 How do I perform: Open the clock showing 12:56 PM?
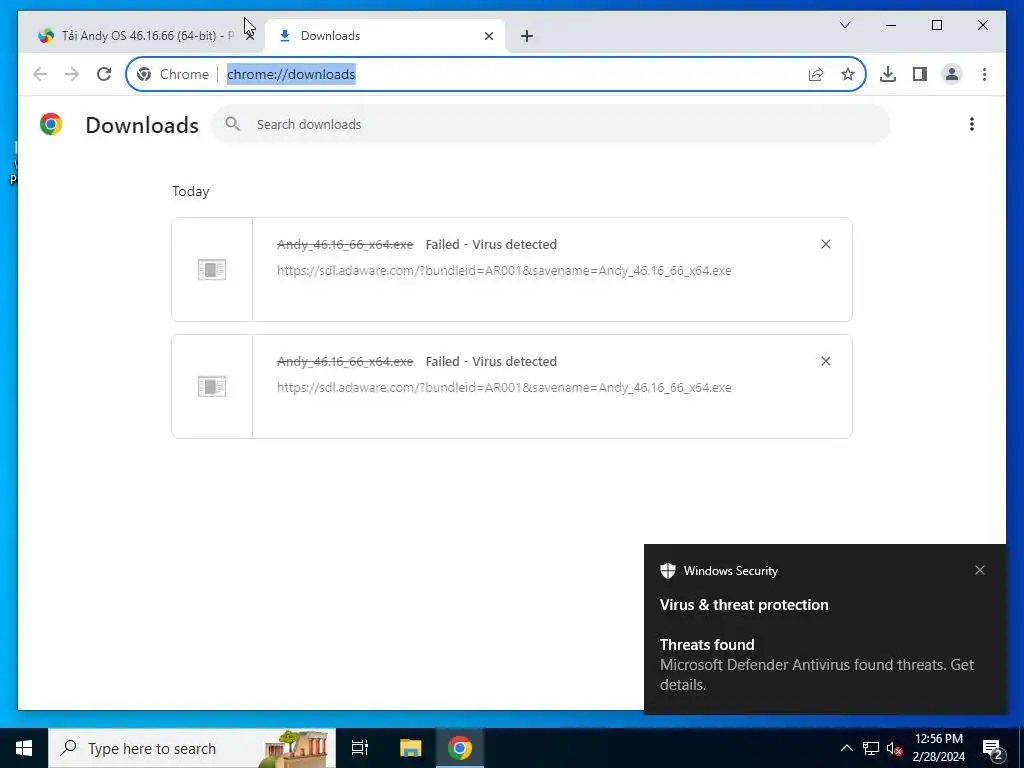coord(938,748)
